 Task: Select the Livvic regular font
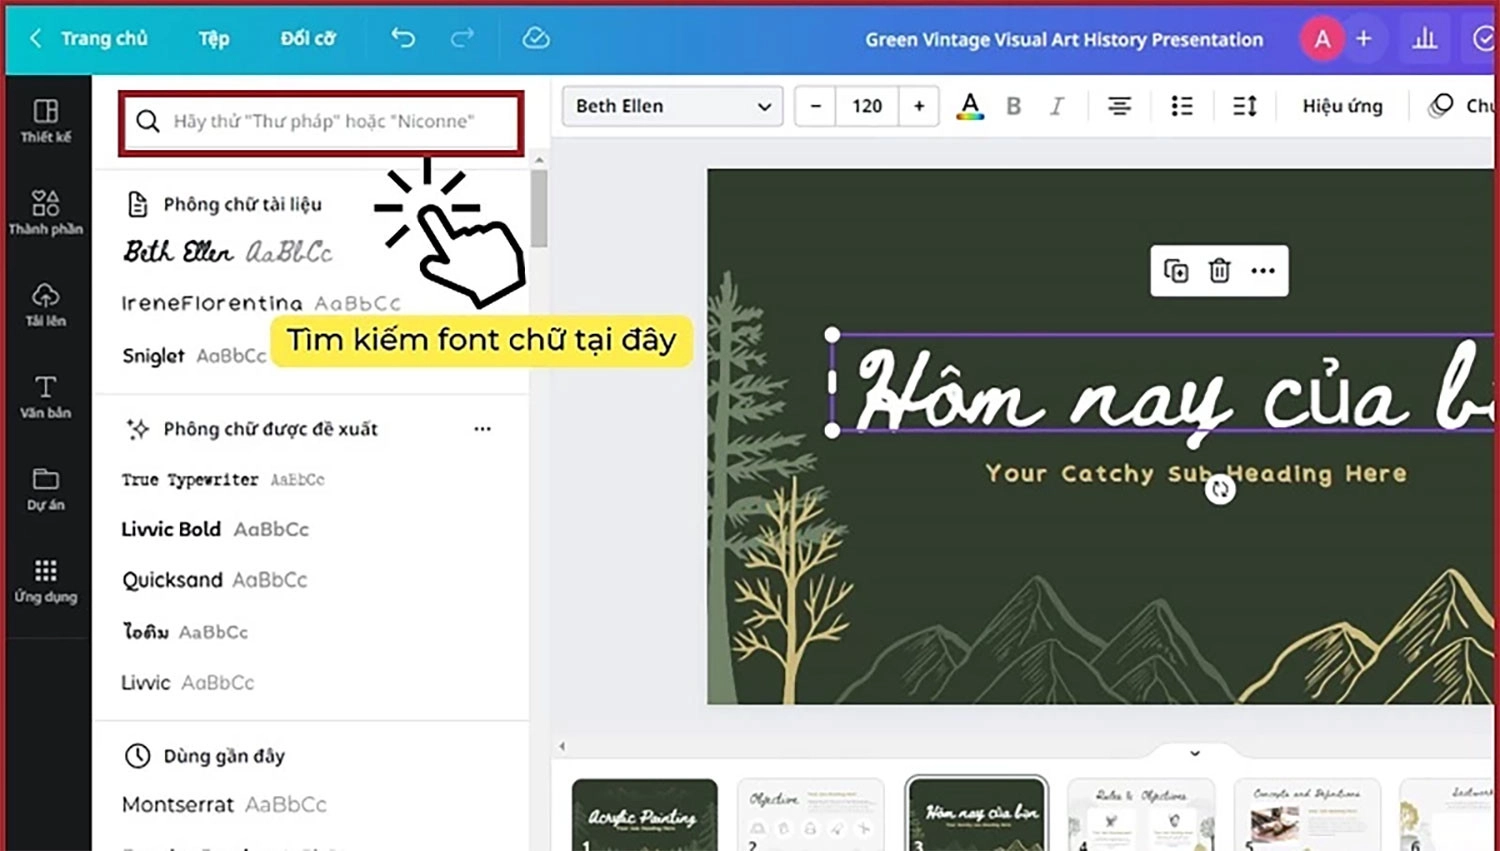[188, 683]
